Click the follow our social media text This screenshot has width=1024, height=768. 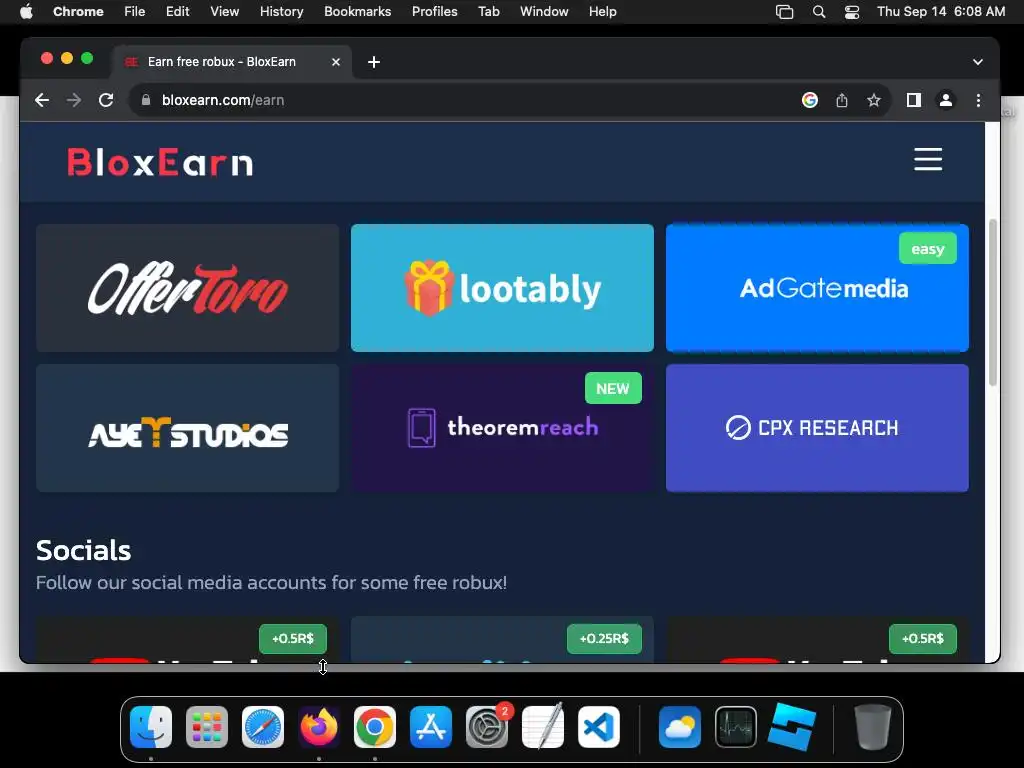coord(271,583)
